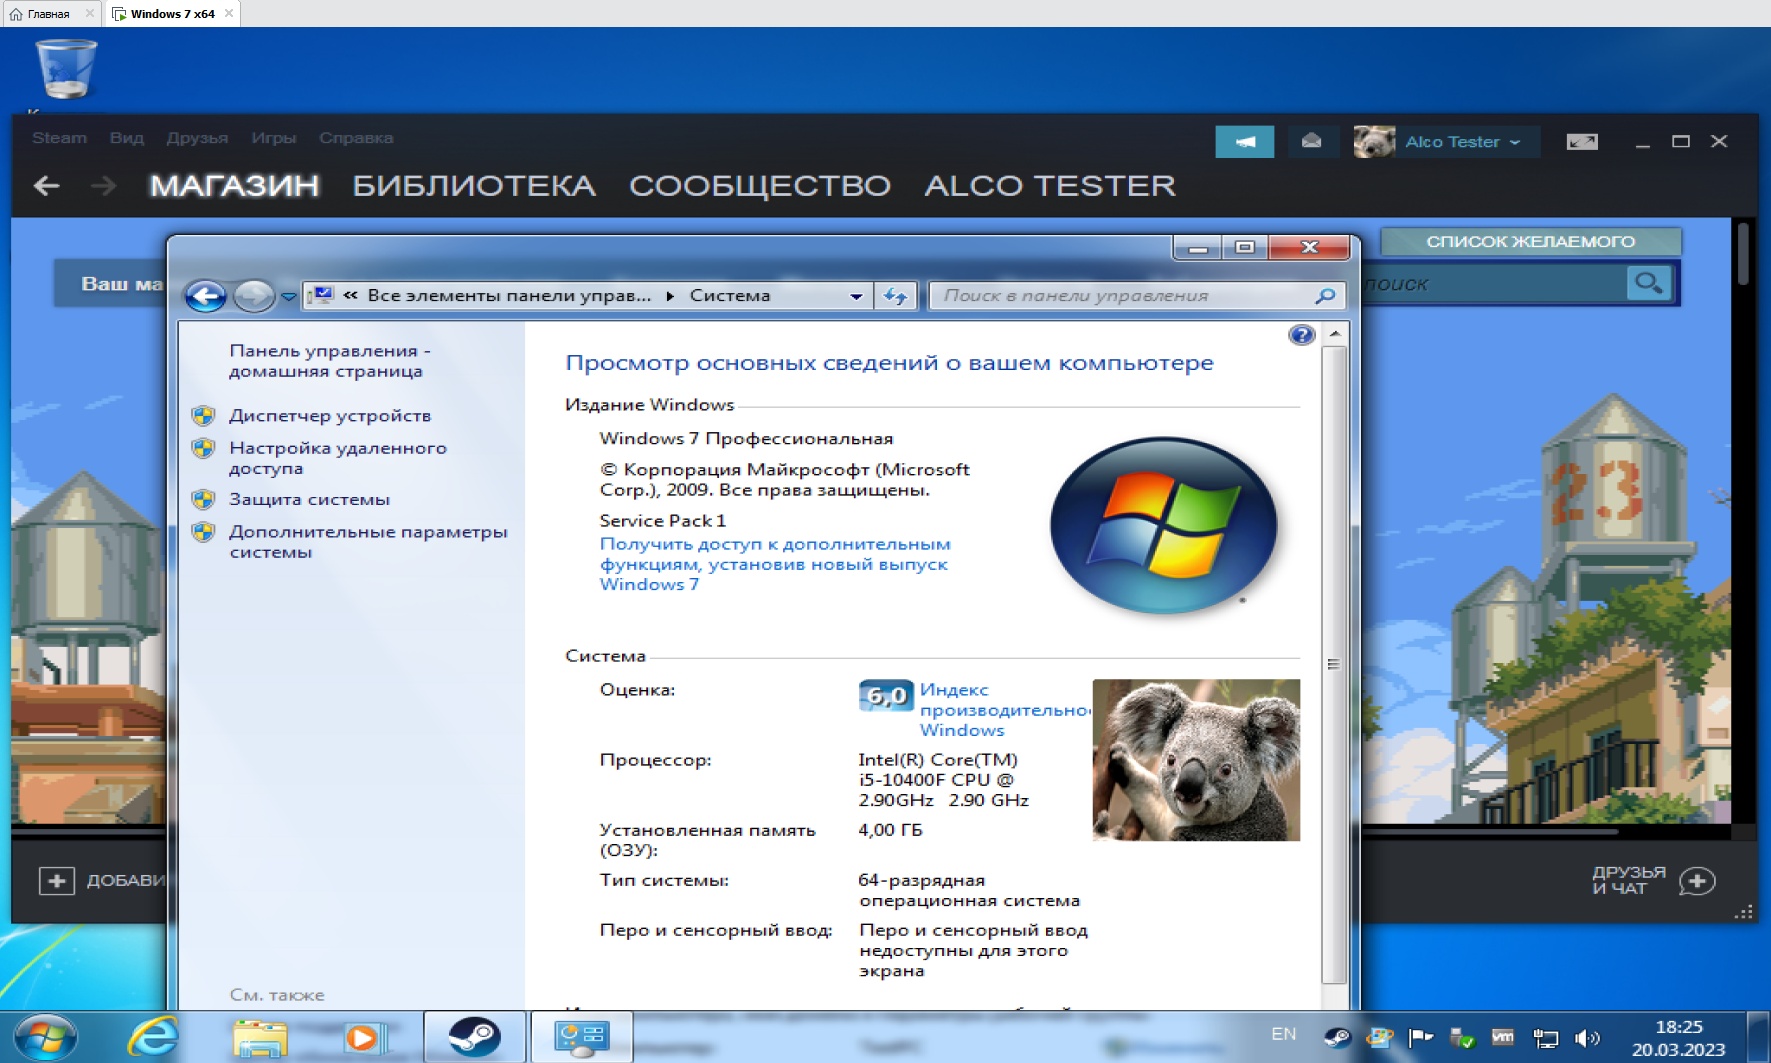
Task: Click EN language indicator in tray
Action: coord(1284,1034)
